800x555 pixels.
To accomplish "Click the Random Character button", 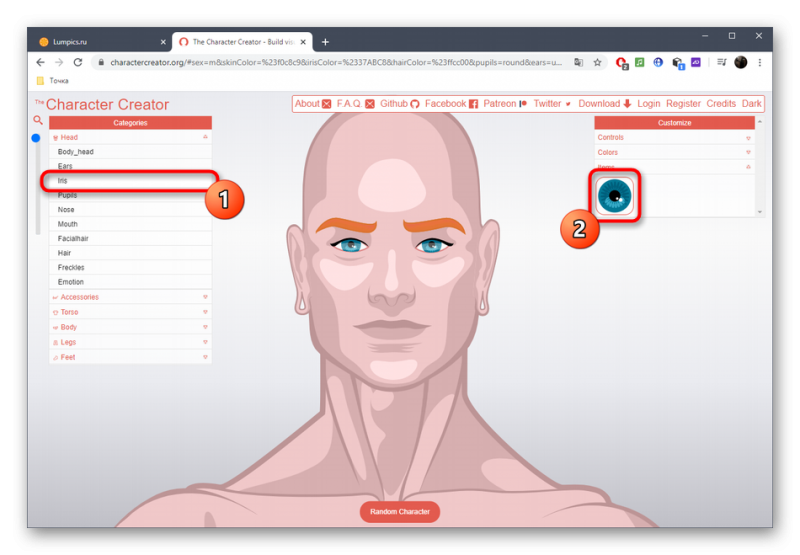I will click(399, 512).
